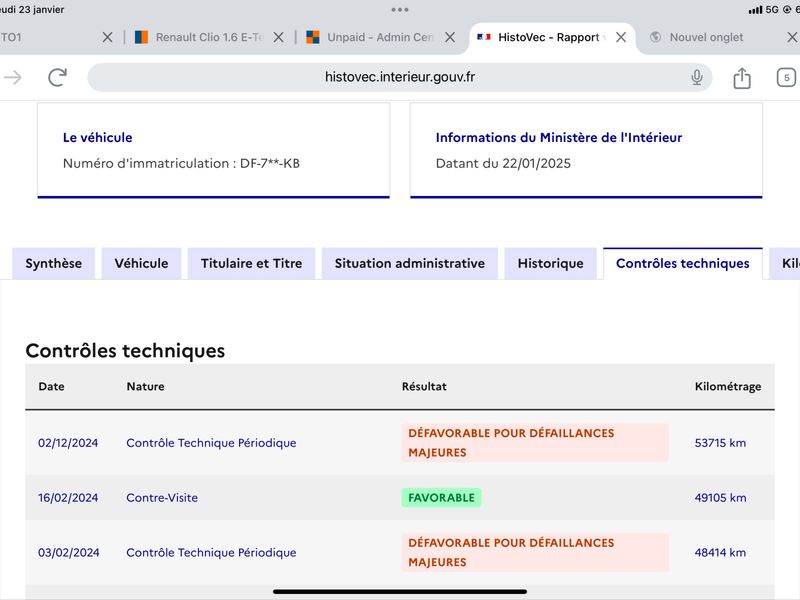
Task: Click the Datant du 22/01/2025 text
Action: coord(503,163)
